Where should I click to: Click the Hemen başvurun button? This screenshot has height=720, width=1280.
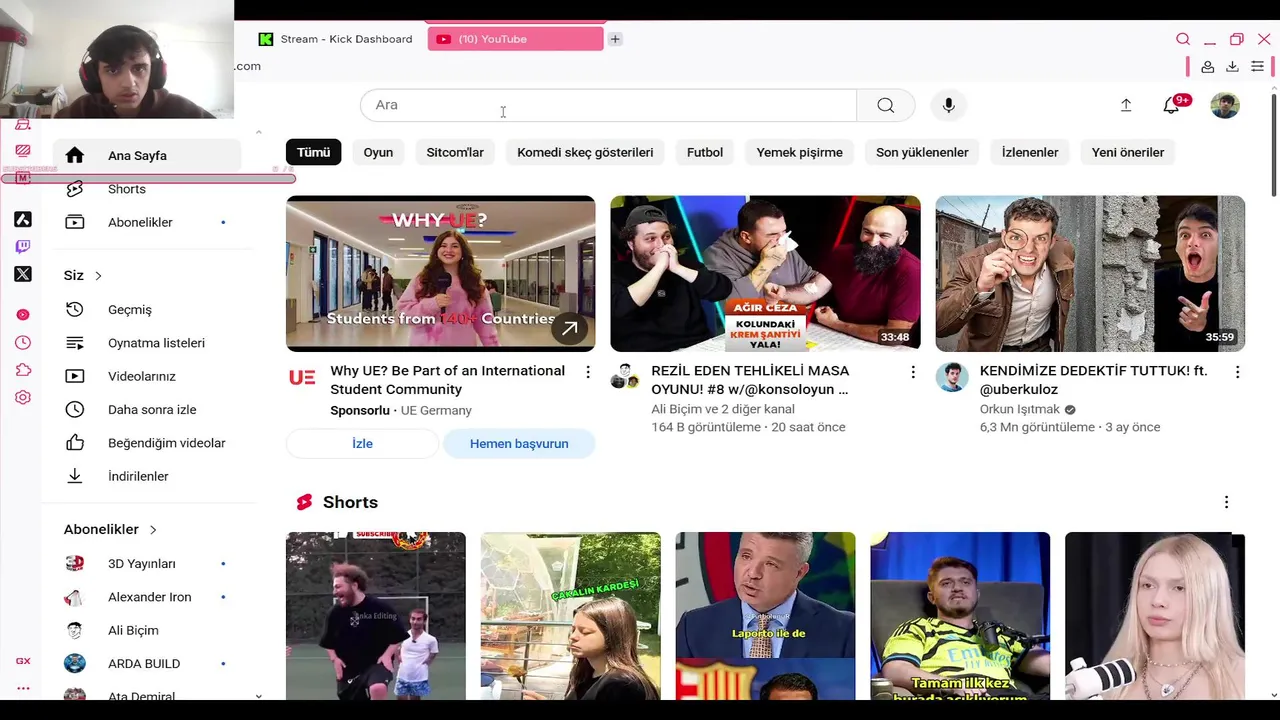click(519, 444)
